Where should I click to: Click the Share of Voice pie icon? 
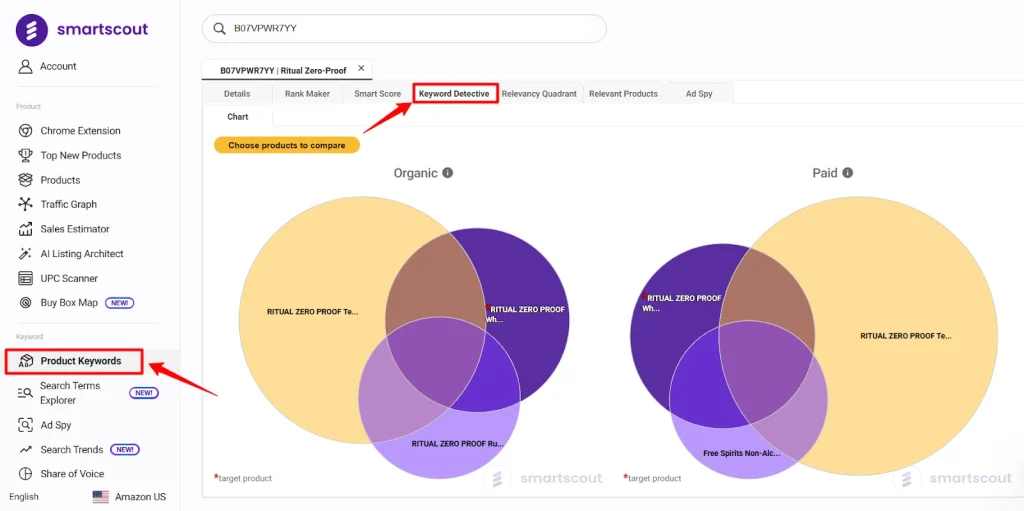pos(25,474)
